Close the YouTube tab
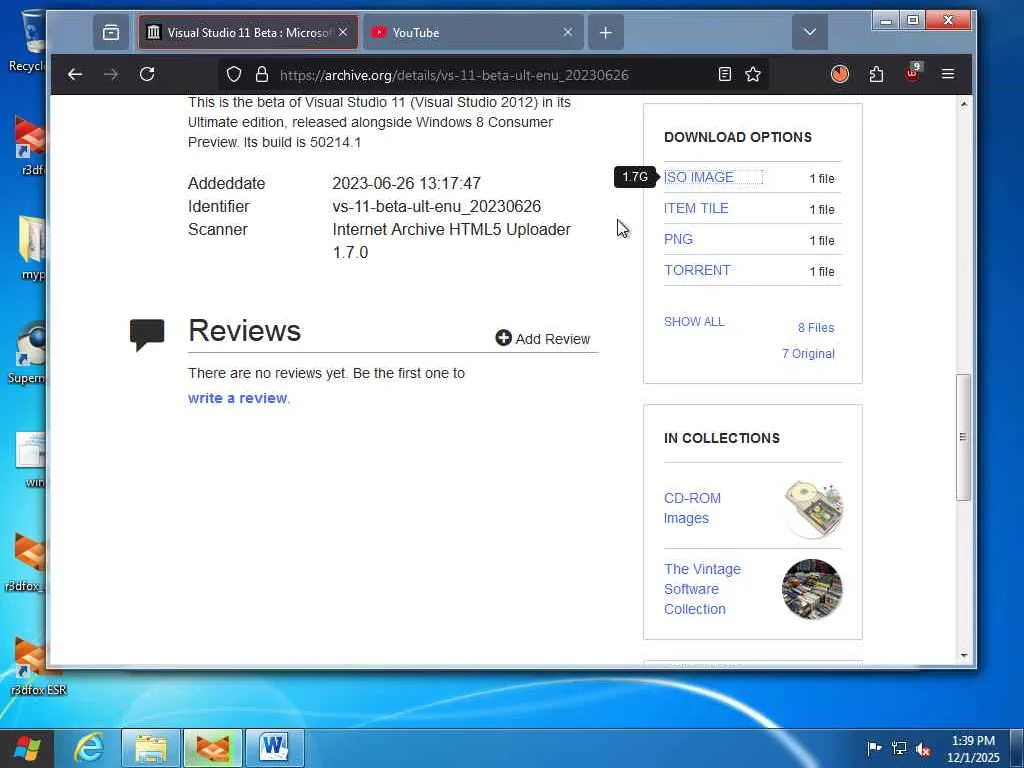The width and height of the screenshot is (1024, 768). [568, 32]
